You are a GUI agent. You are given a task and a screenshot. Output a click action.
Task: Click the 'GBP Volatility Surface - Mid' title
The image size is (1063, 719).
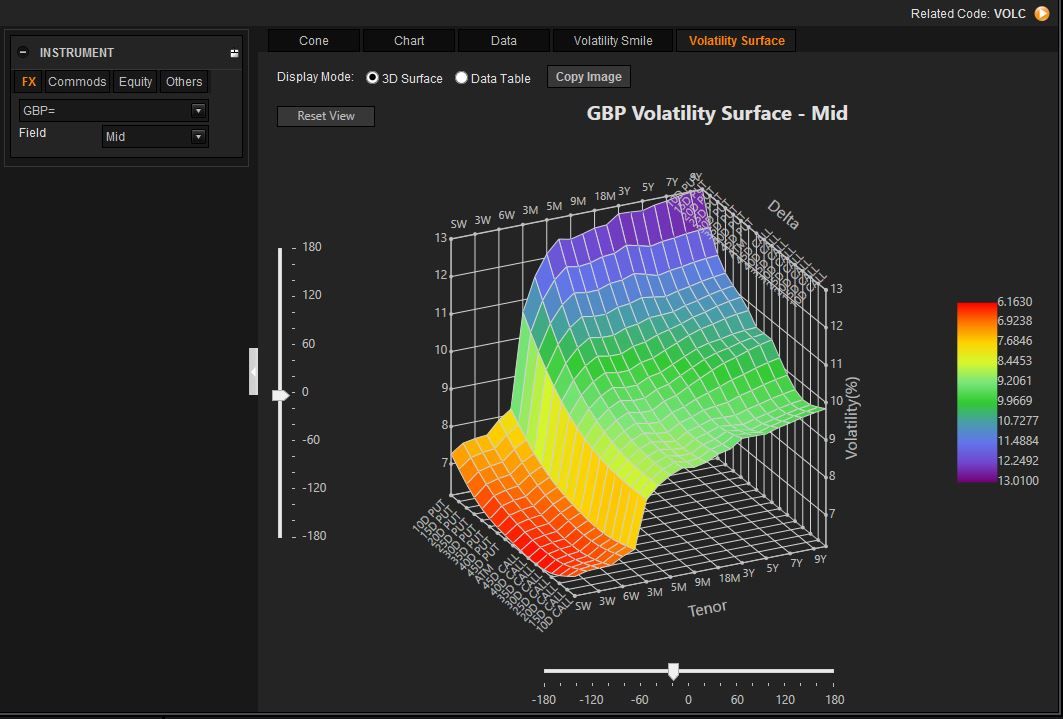pyautogui.click(x=717, y=112)
